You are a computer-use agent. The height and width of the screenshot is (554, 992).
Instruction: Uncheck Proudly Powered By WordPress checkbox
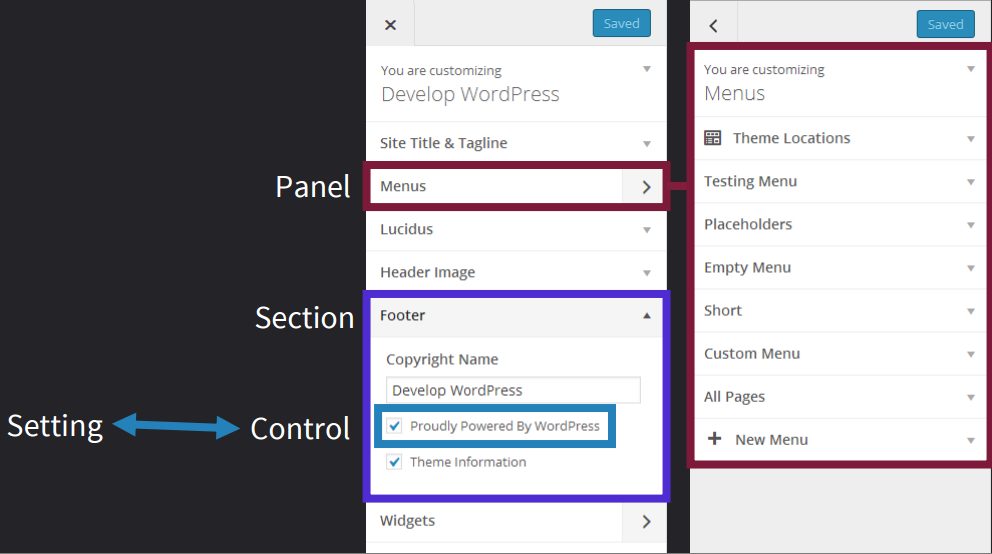pyautogui.click(x=394, y=426)
